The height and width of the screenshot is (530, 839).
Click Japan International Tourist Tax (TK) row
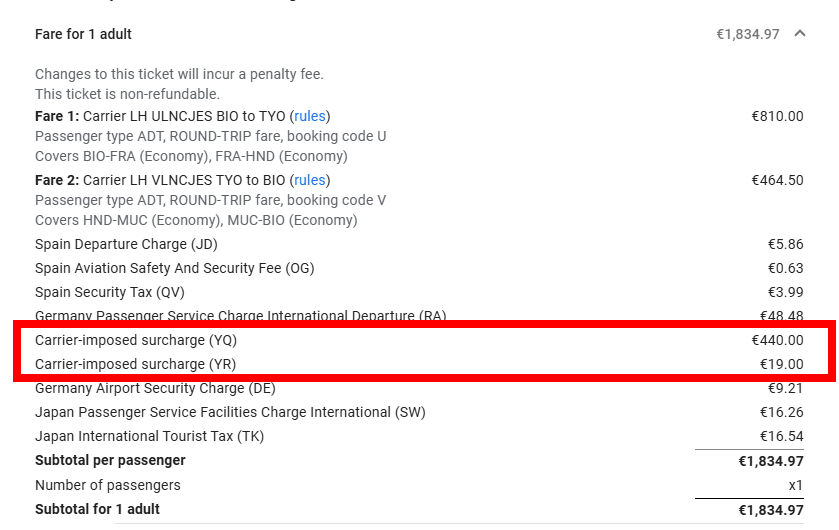pos(419,436)
